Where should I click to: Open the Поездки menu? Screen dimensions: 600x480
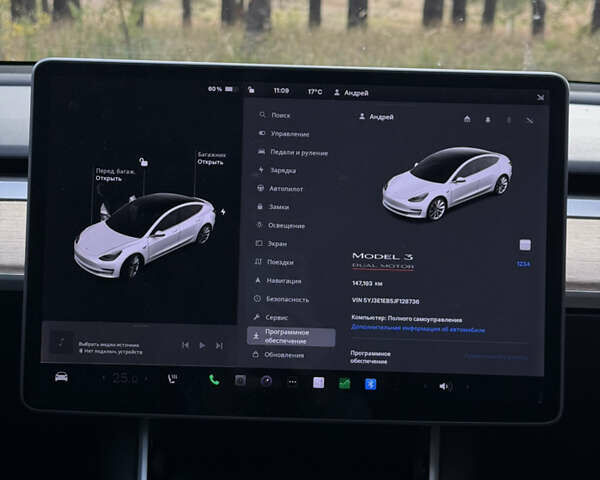pos(274,262)
